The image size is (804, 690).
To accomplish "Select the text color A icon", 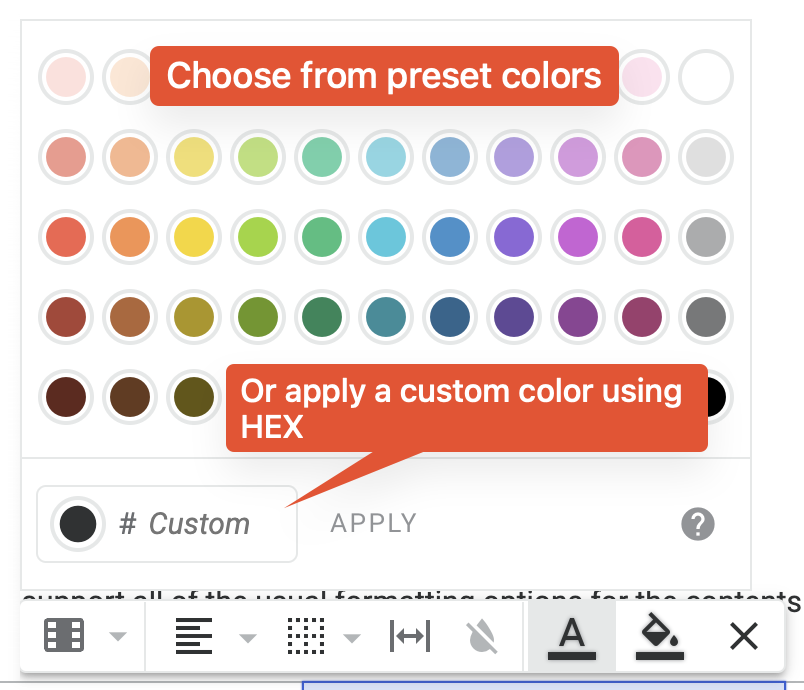I will tap(572, 638).
